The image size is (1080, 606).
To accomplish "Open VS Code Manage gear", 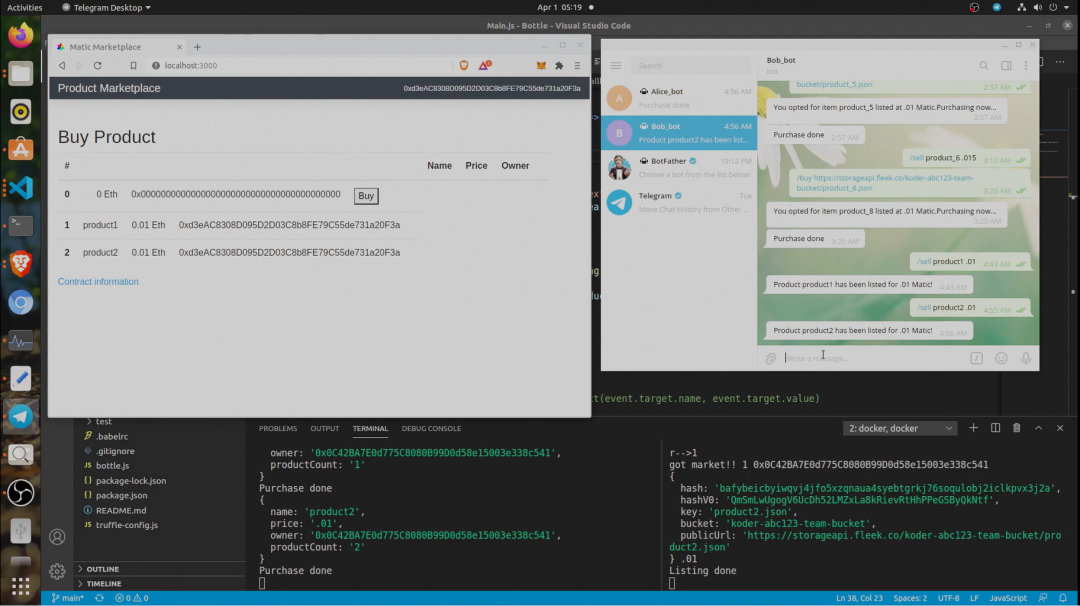I will pyautogui.click(x=57, y=571).
